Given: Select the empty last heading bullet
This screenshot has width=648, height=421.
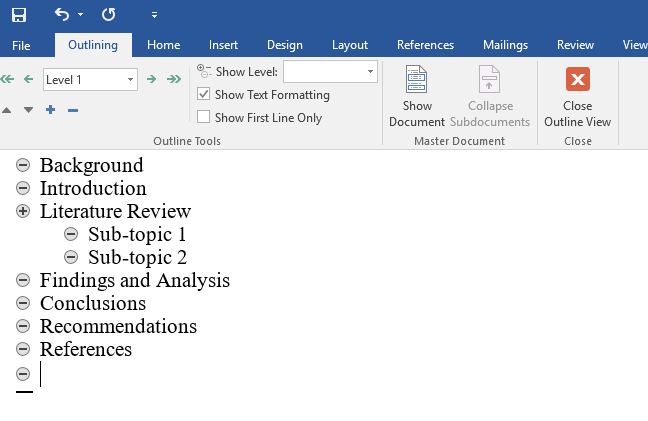Looking at the screenshot, I should (23, 374).
